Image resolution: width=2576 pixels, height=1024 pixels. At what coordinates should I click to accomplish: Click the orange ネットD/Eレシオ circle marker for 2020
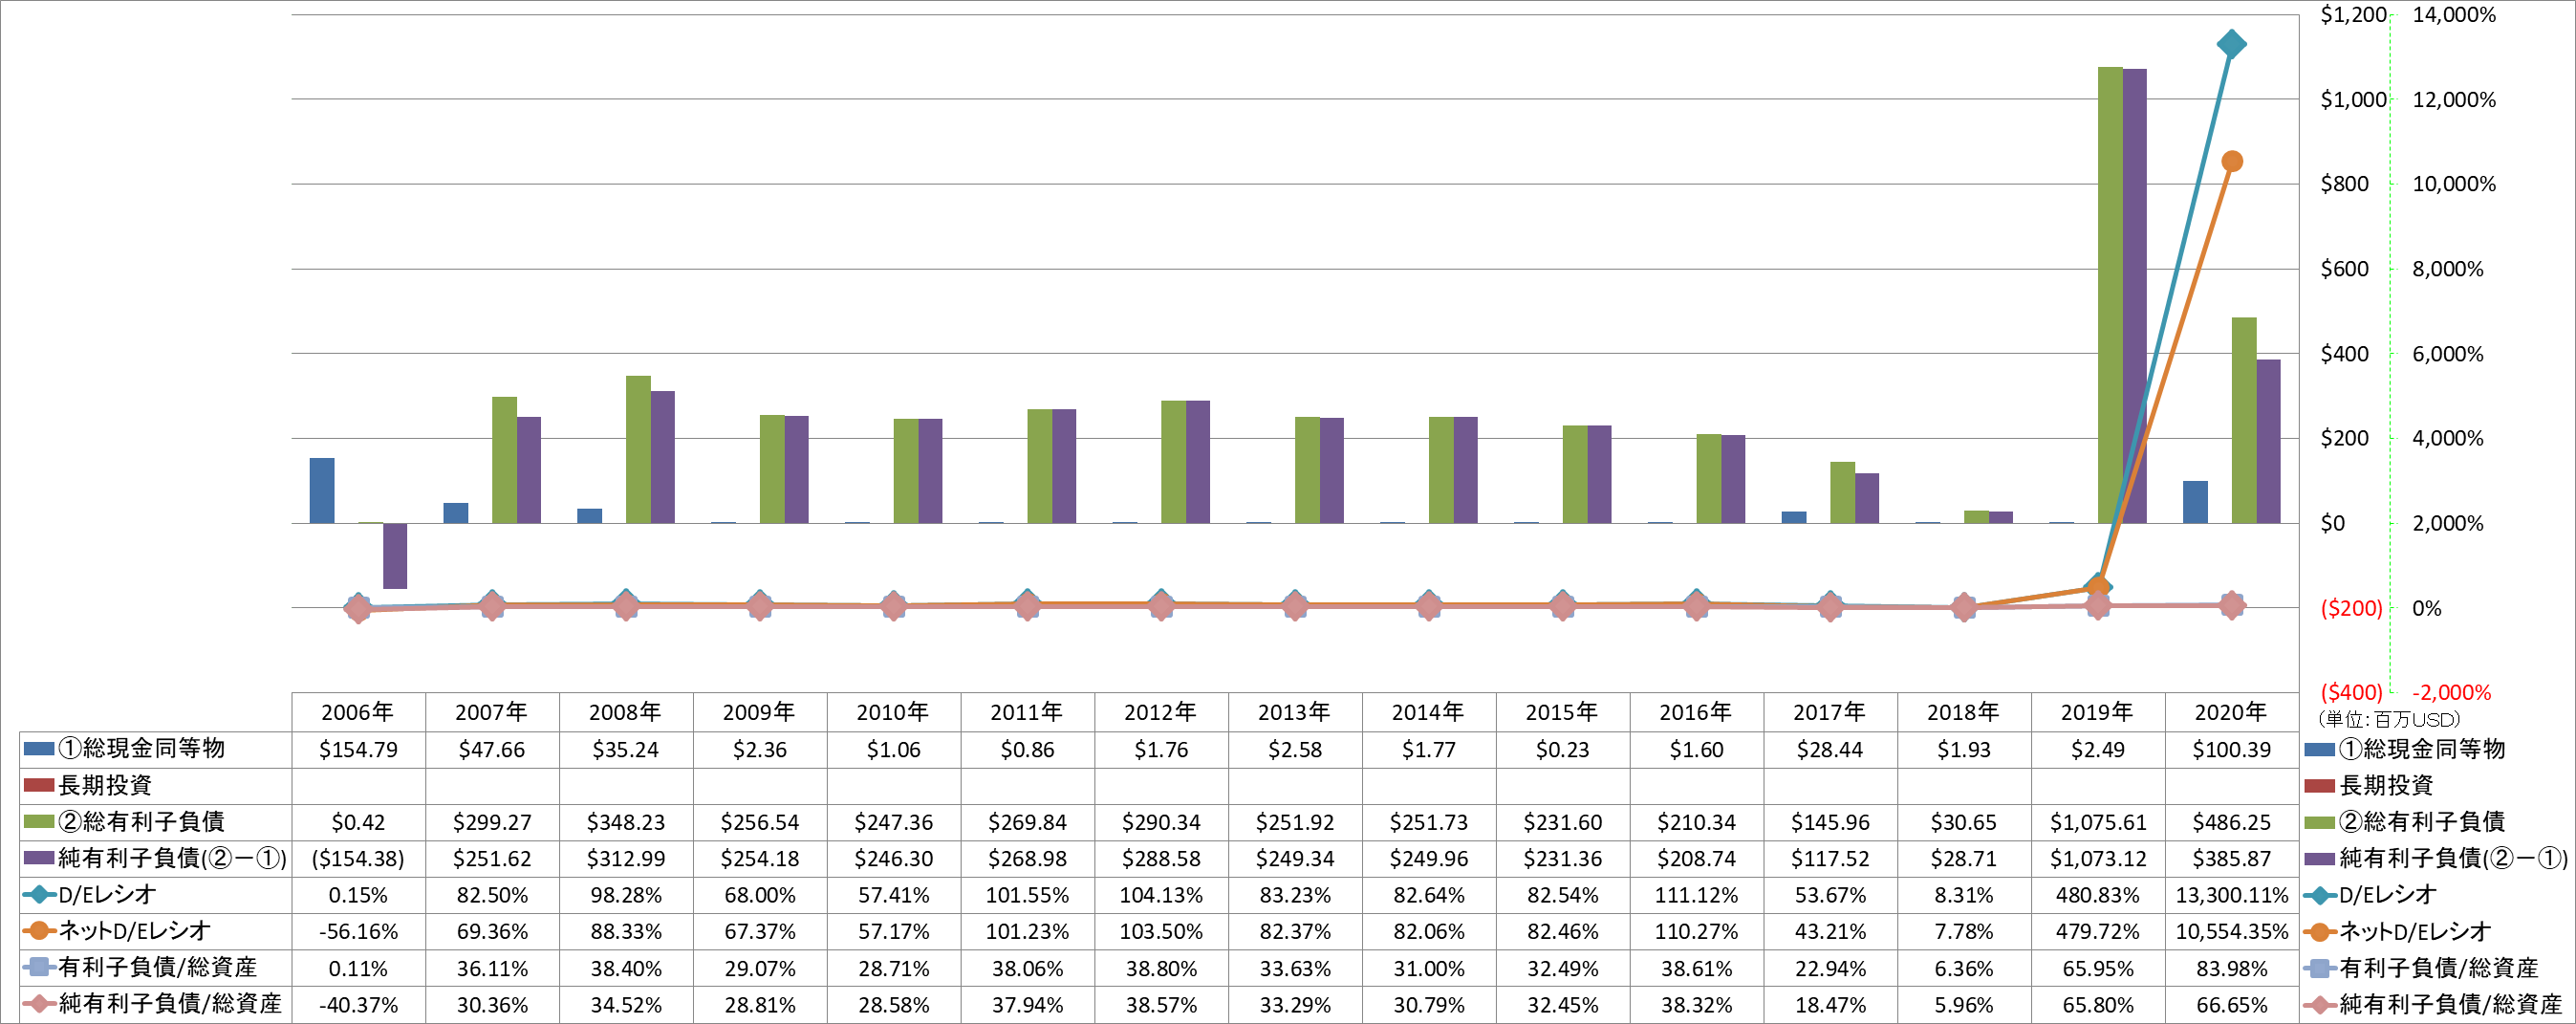point(2231,161)
